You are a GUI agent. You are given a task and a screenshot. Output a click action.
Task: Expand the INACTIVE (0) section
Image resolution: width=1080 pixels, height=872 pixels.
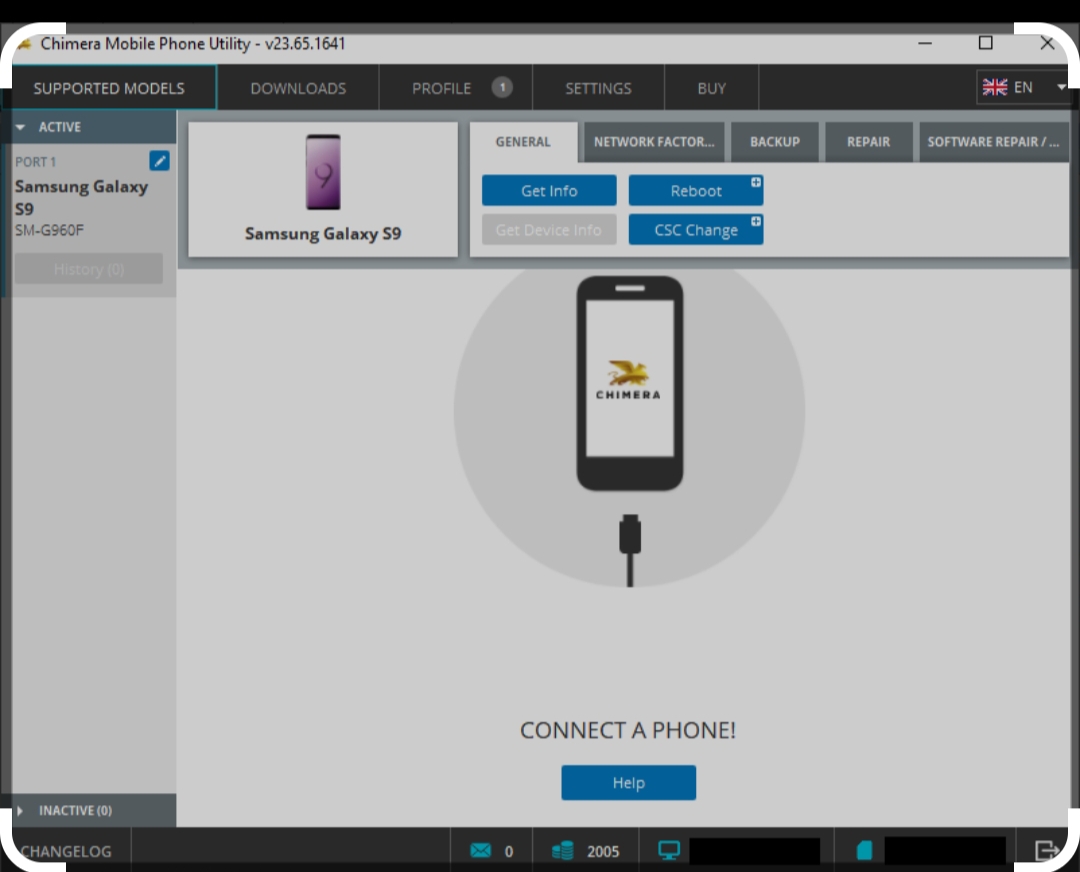click(x=20, y=811)
